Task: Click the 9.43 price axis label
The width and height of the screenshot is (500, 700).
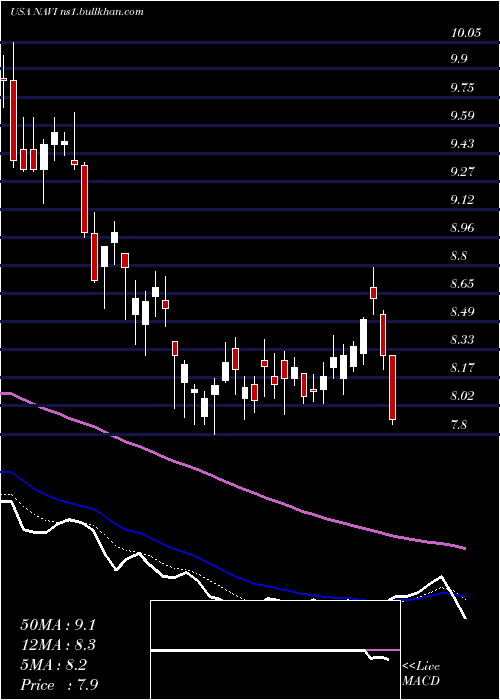Action: pyautogui.click(x=462, y=143)
